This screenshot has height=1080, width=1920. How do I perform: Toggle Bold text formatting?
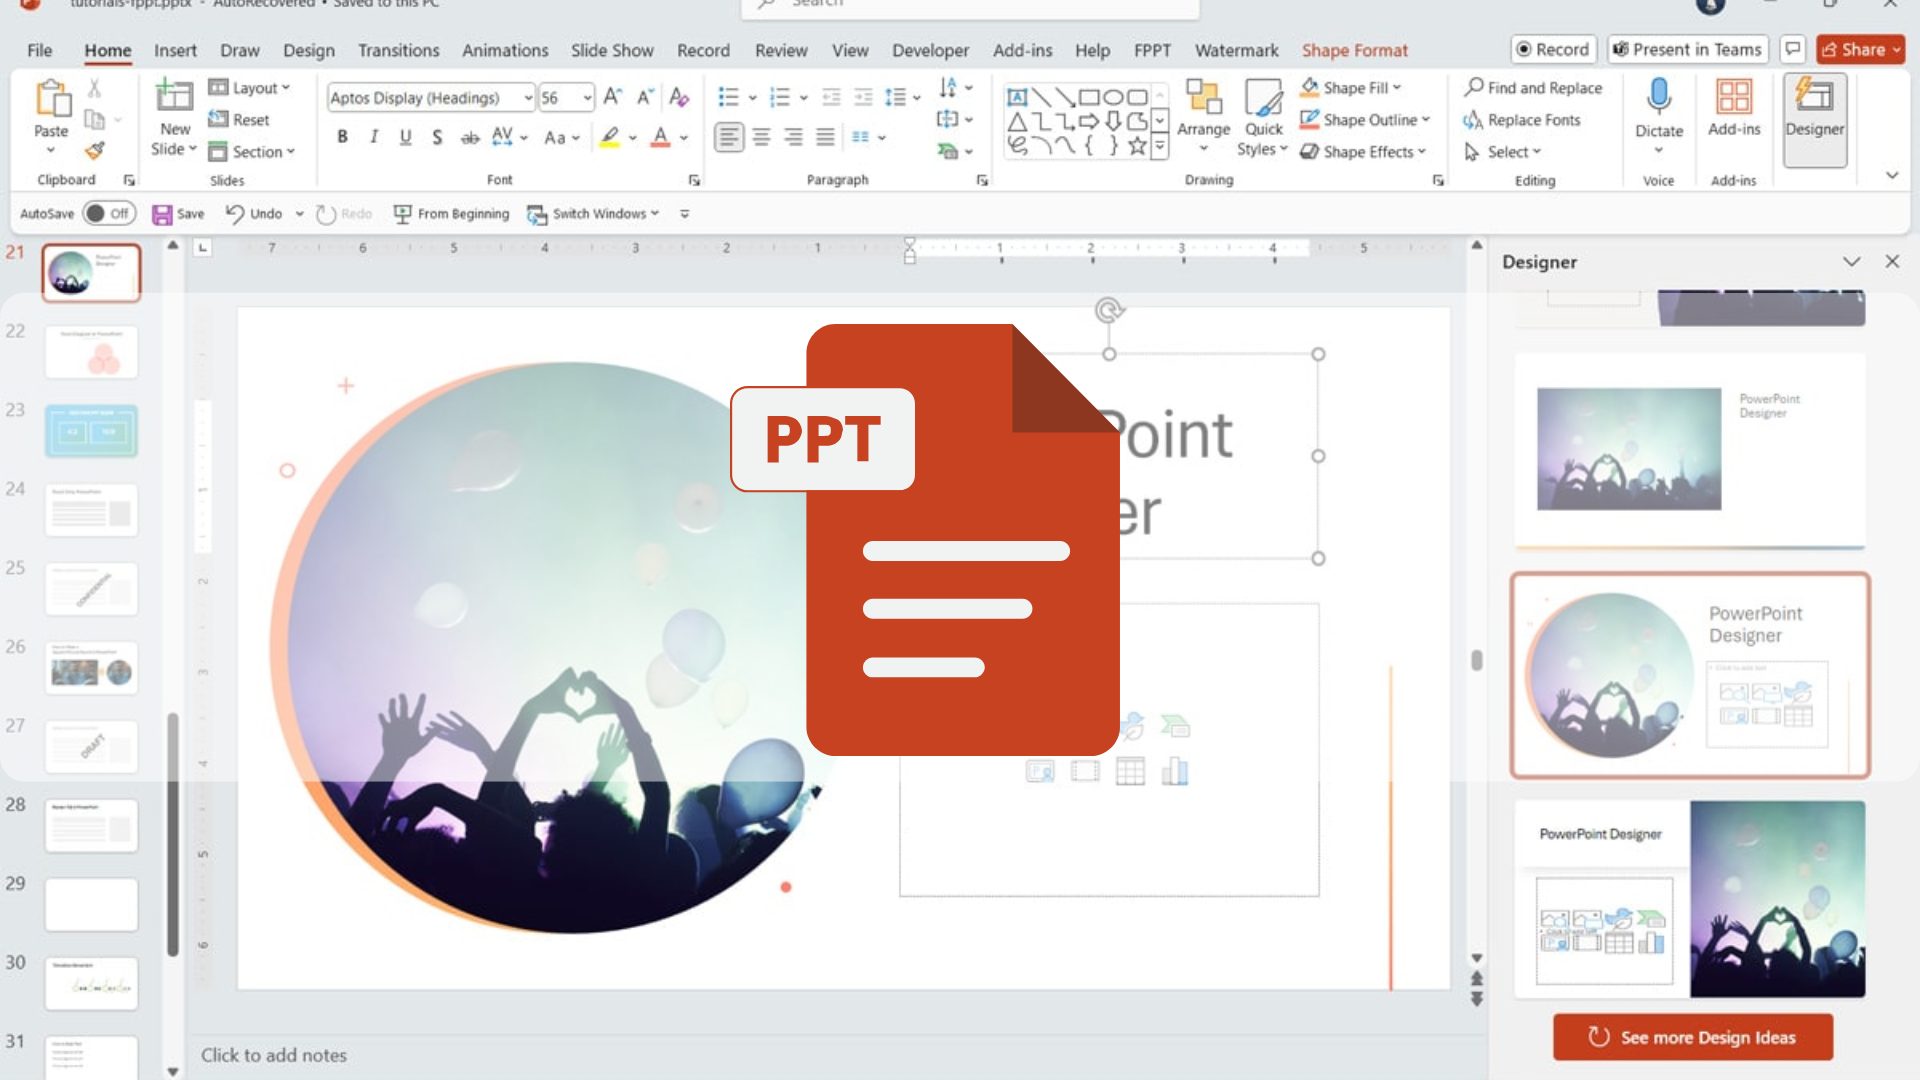coord(342,137)
